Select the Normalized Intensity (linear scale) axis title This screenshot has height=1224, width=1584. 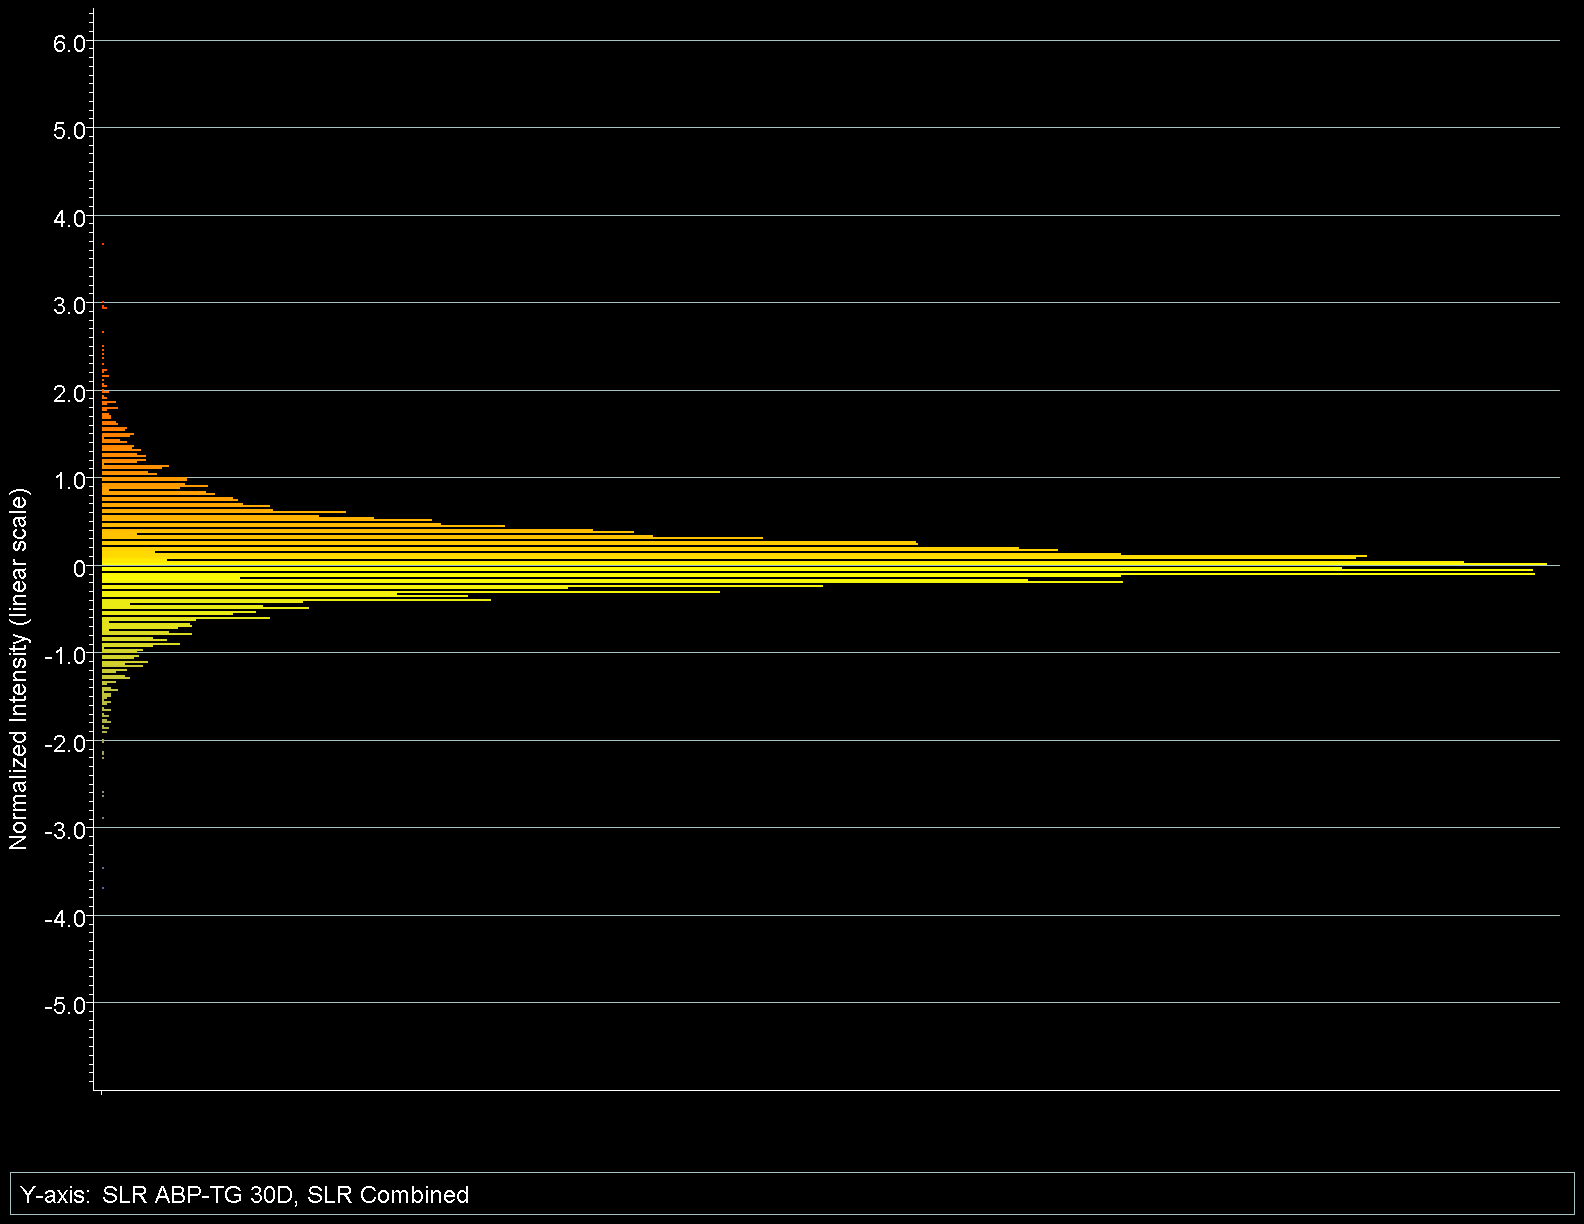pyautogui.click(x=19, y=668)
